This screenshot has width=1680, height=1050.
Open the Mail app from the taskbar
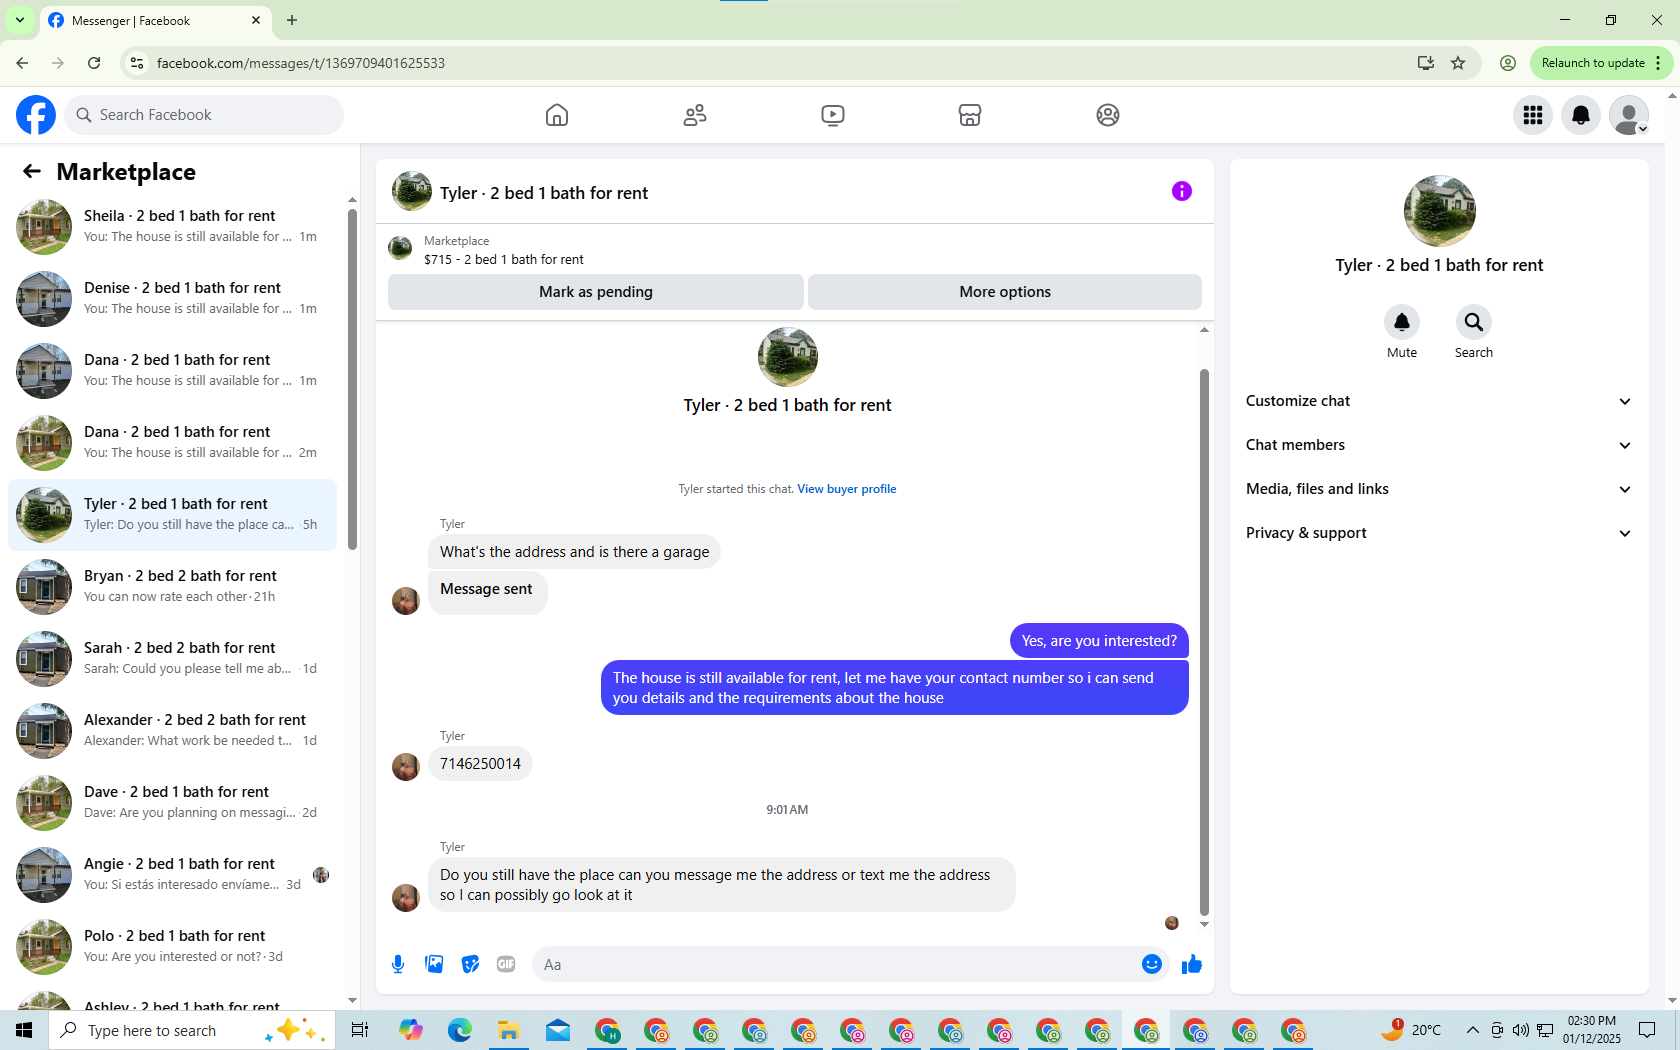point(558,1030)
